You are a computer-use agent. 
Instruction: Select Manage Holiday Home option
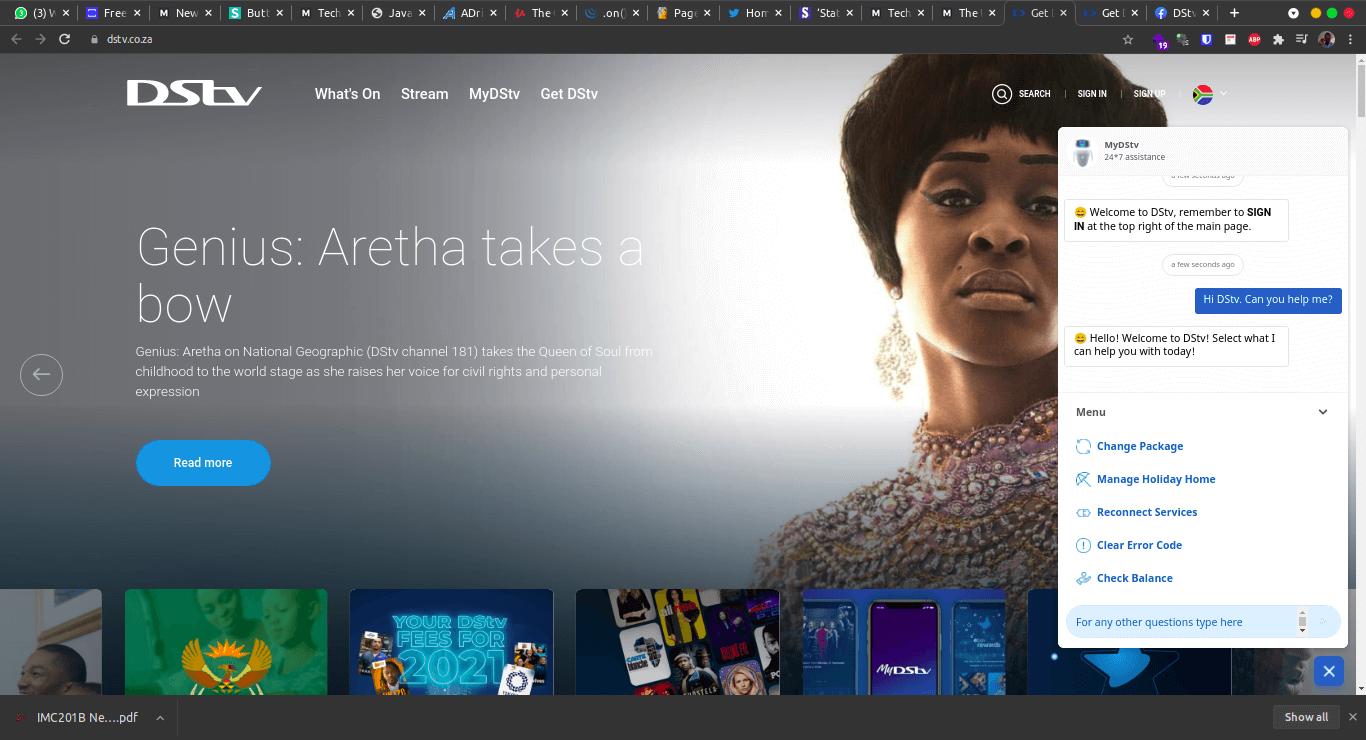[x=1156, y=479]
